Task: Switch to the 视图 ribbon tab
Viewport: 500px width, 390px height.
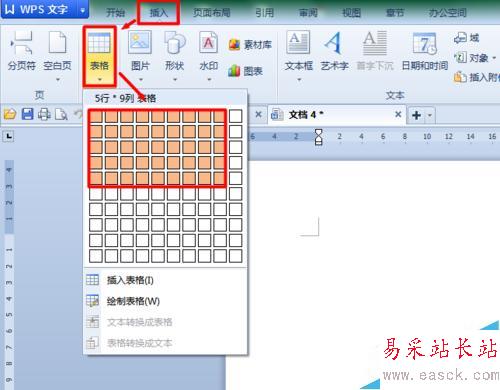Action: [351, 13]
